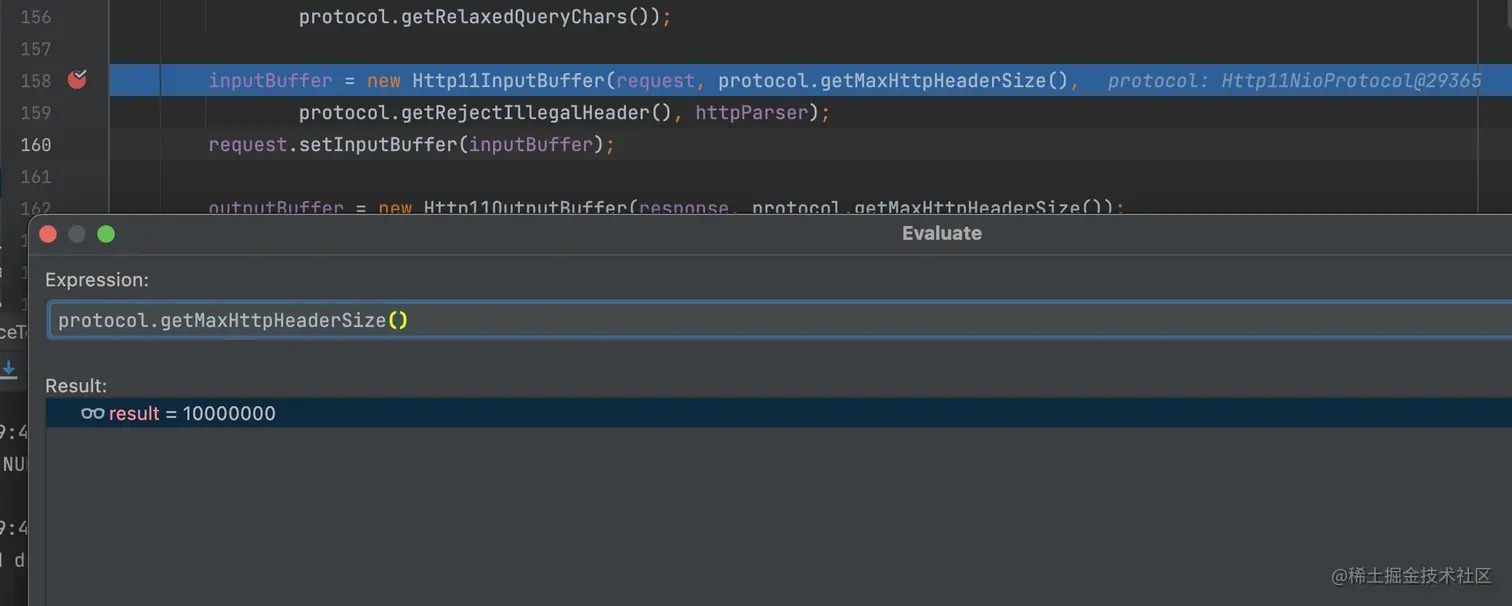
Task: Click the gray minimize button of Evaluate
Action: [77, 234]
